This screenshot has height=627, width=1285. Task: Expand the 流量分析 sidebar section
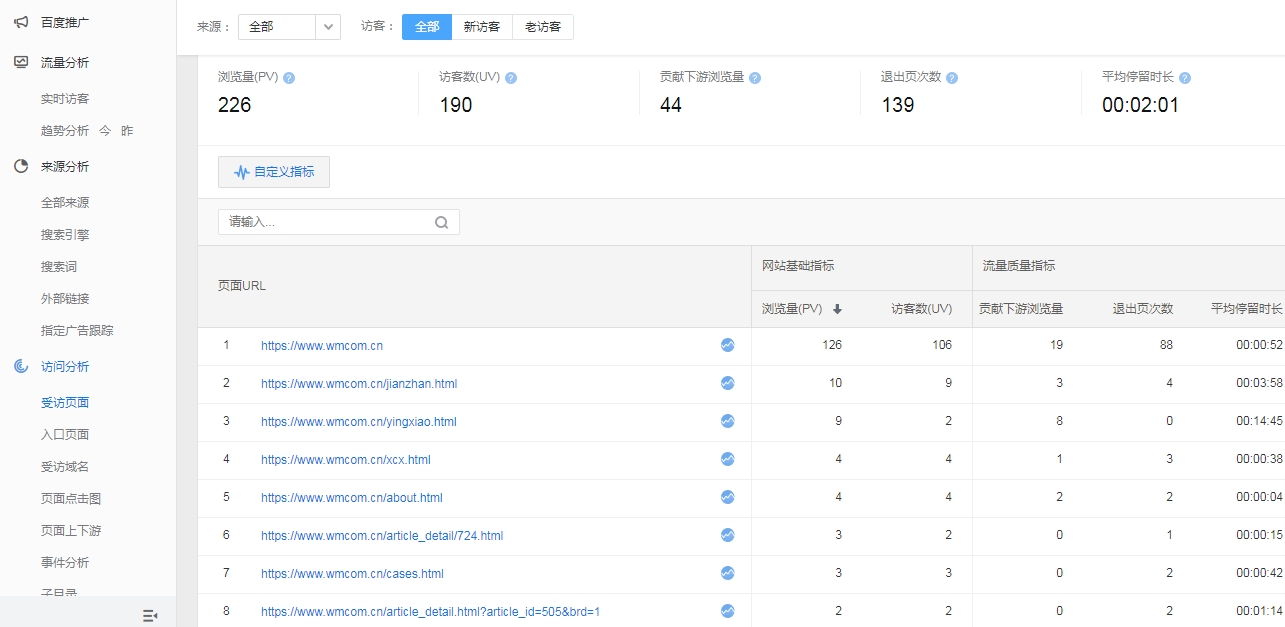[65, 63]
